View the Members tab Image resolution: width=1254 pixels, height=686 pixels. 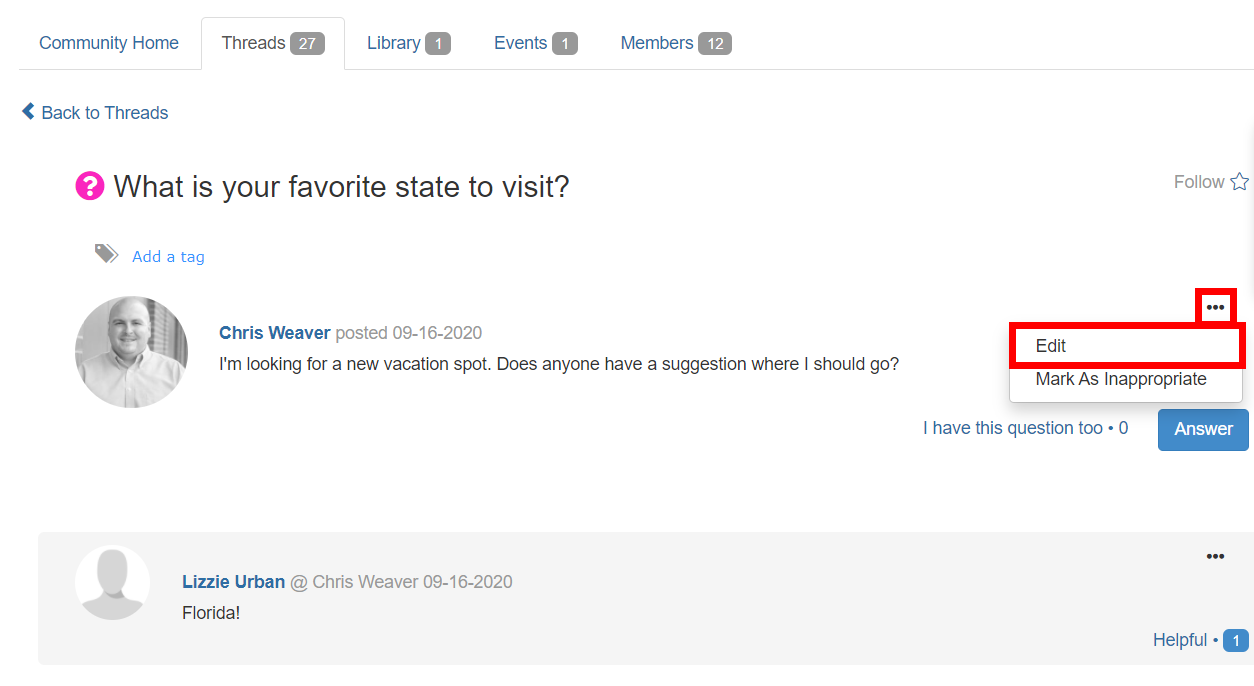676,43
